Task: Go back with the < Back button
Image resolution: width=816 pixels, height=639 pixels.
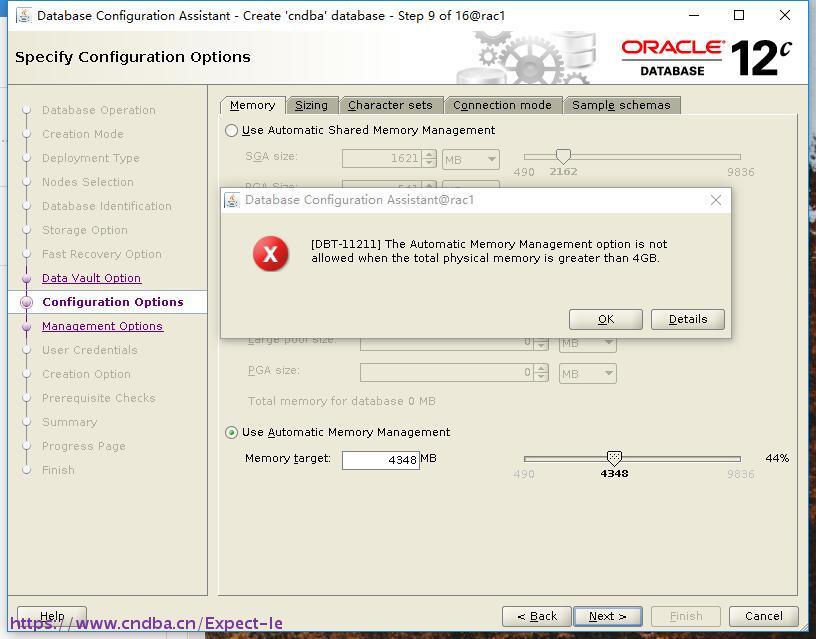Action: (x=537, y=617)
